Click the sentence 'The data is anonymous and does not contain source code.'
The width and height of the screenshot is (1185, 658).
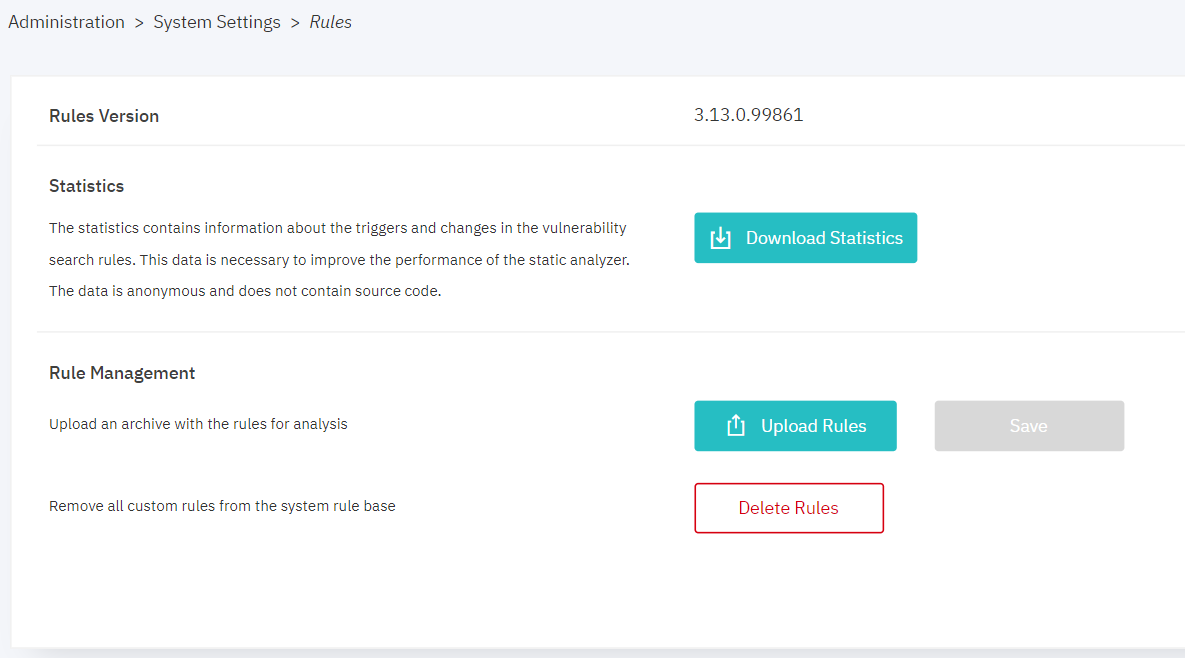[245, 291]
